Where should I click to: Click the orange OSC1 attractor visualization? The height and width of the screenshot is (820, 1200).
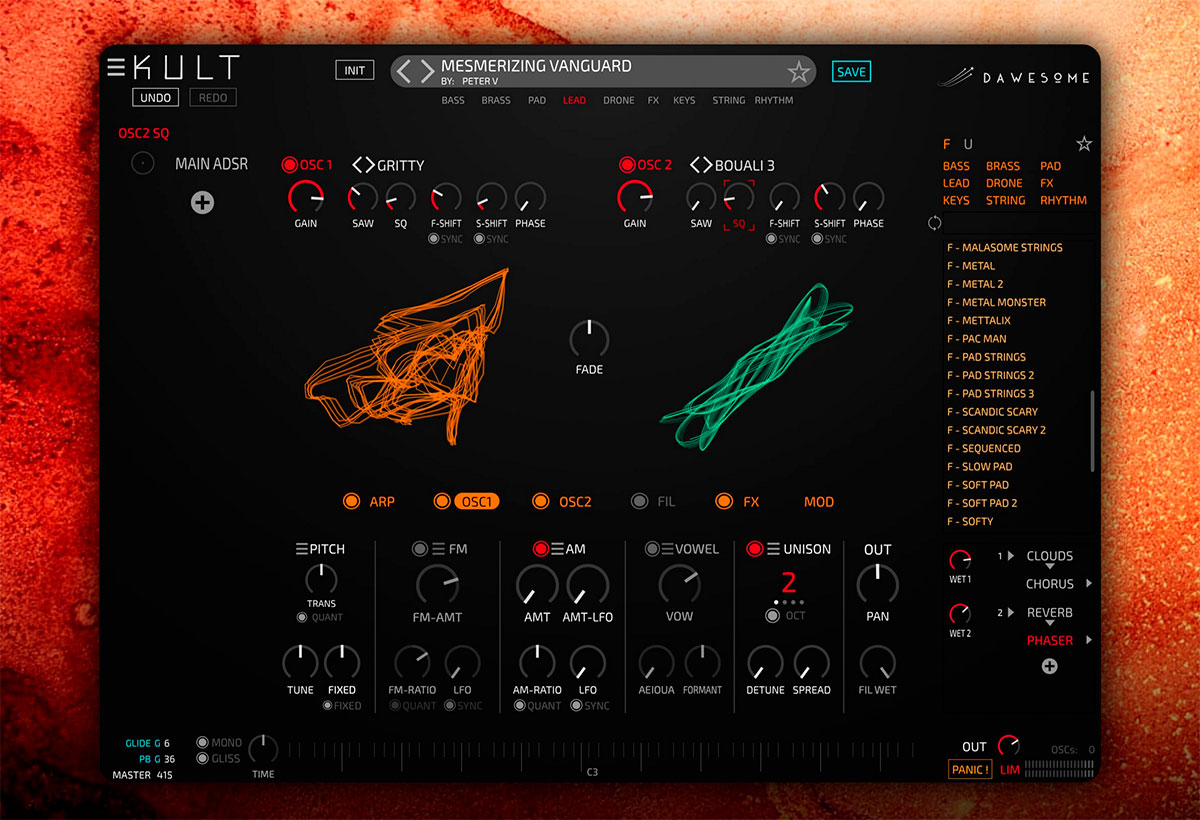tap(405, 355)
